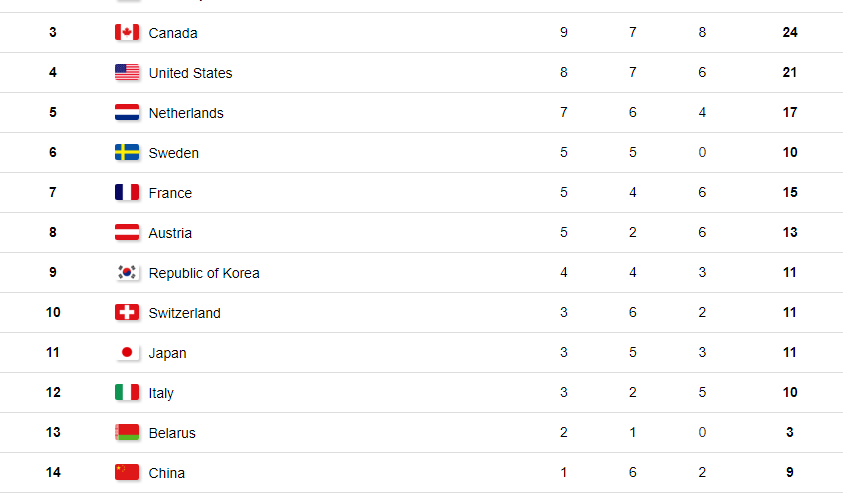Viewport: 843px width, 500px height.
Task: Click the Sweden flag icon
Action: pyautogui.click(x=127, y=152)
